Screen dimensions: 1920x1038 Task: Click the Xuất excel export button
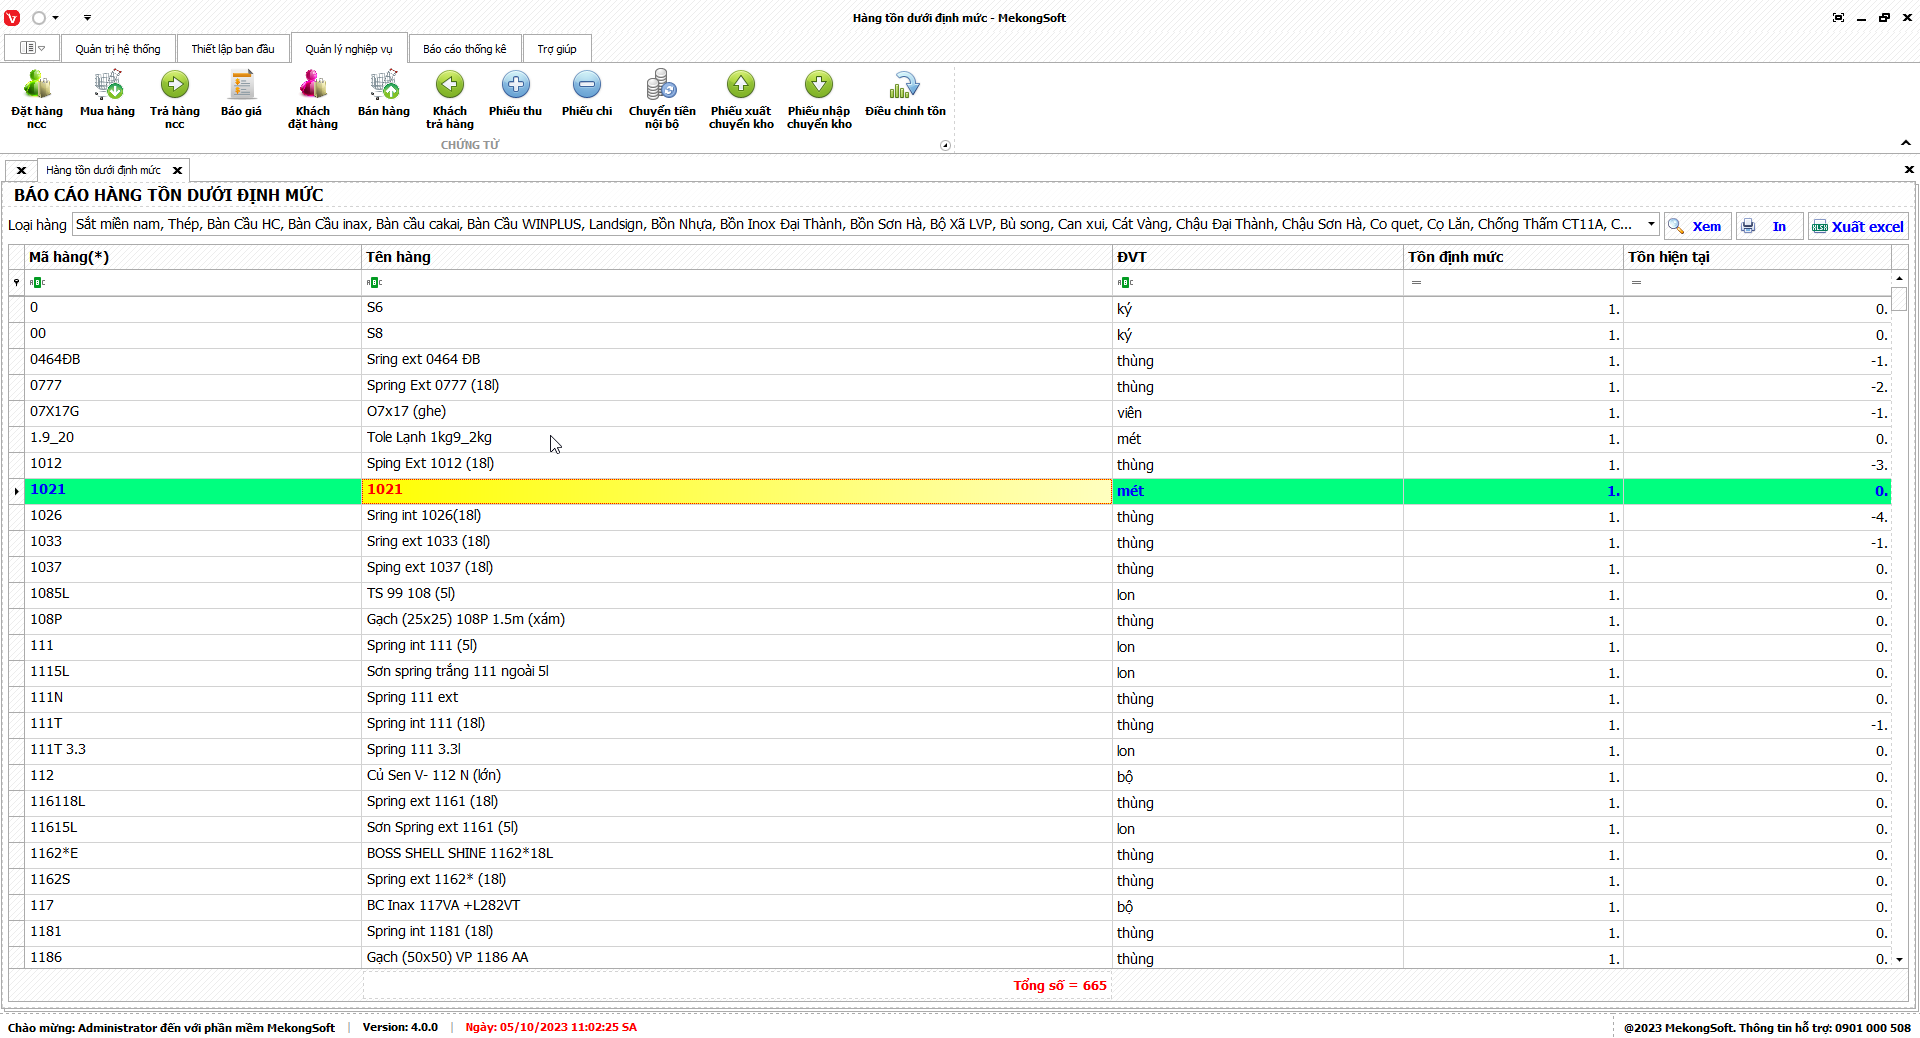point(1857,227)
